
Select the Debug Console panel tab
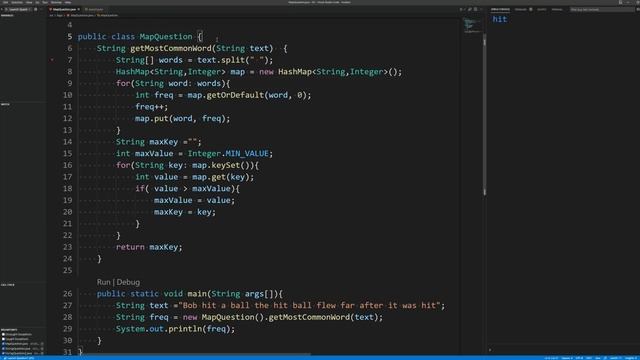pyautogui.click(x=500, y=9)
